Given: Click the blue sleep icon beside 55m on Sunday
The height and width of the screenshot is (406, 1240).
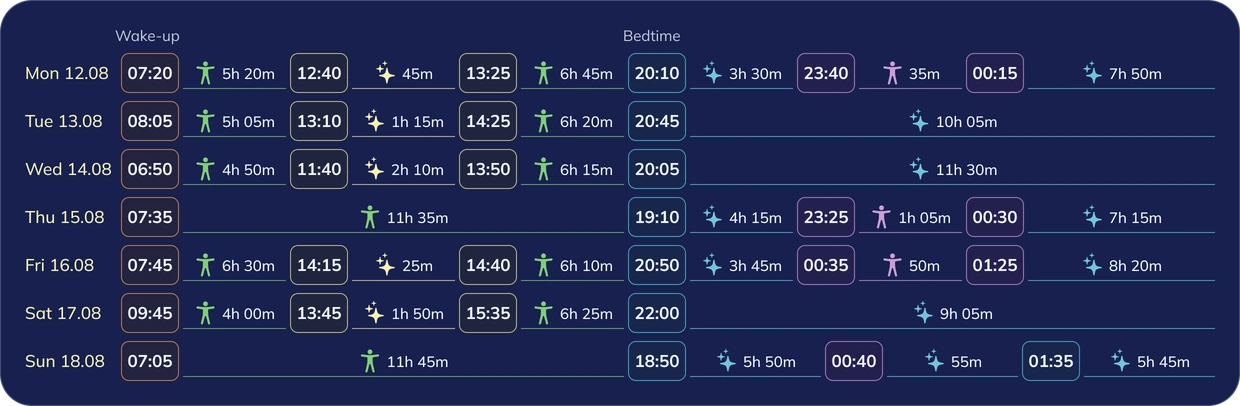Looking at the screenshot, I should [934, 361].
